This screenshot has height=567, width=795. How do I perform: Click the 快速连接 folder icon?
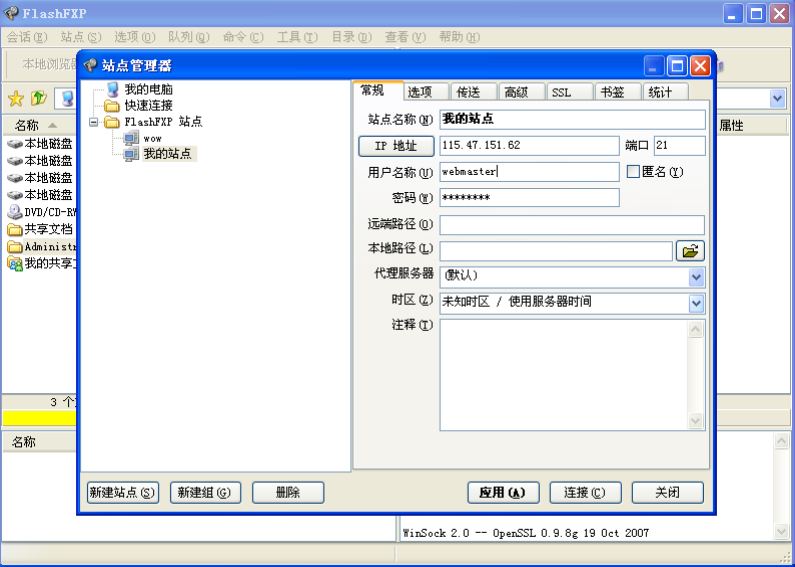click(113, 106)
